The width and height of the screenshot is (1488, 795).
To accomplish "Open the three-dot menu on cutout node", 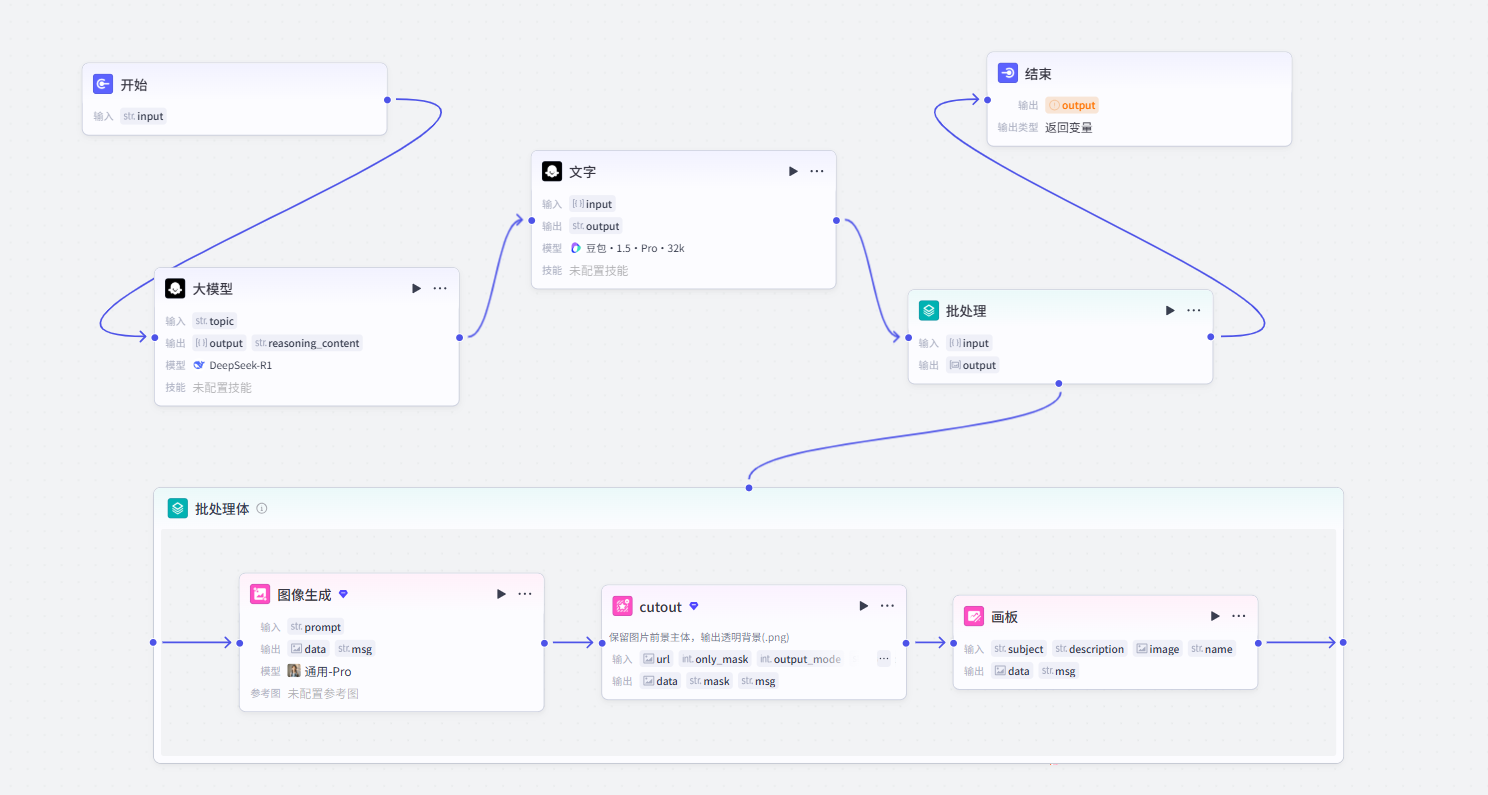I will (x=888, y=606).
